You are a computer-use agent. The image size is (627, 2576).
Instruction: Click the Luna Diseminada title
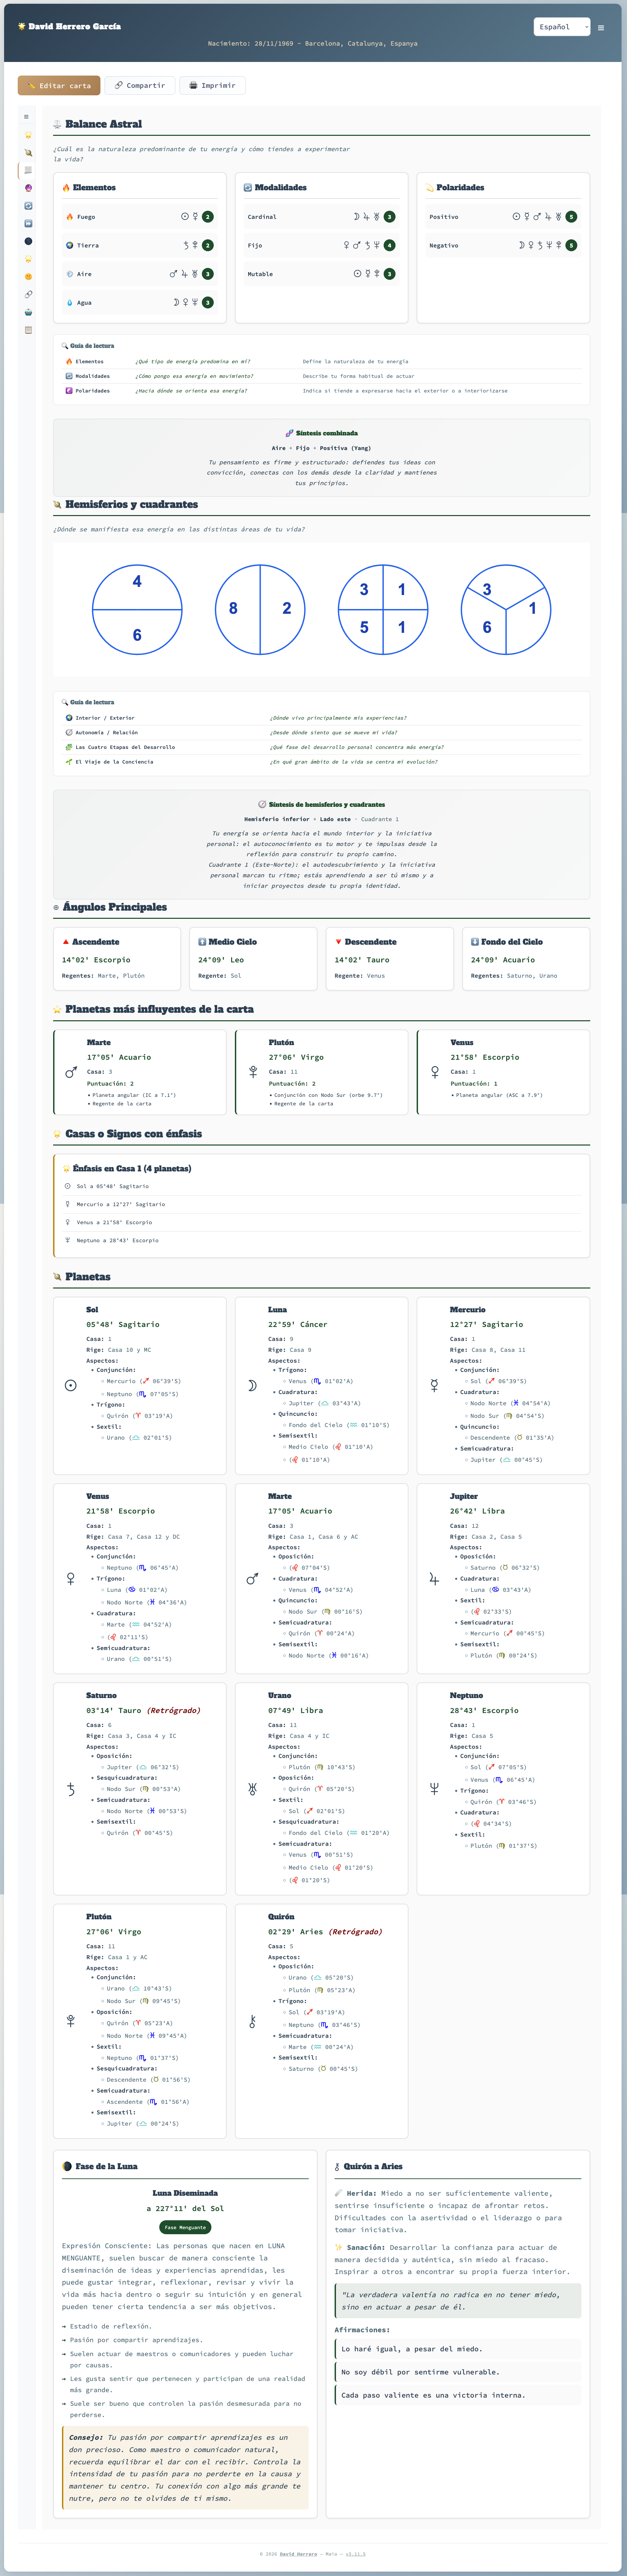(x=185, y=2193)
